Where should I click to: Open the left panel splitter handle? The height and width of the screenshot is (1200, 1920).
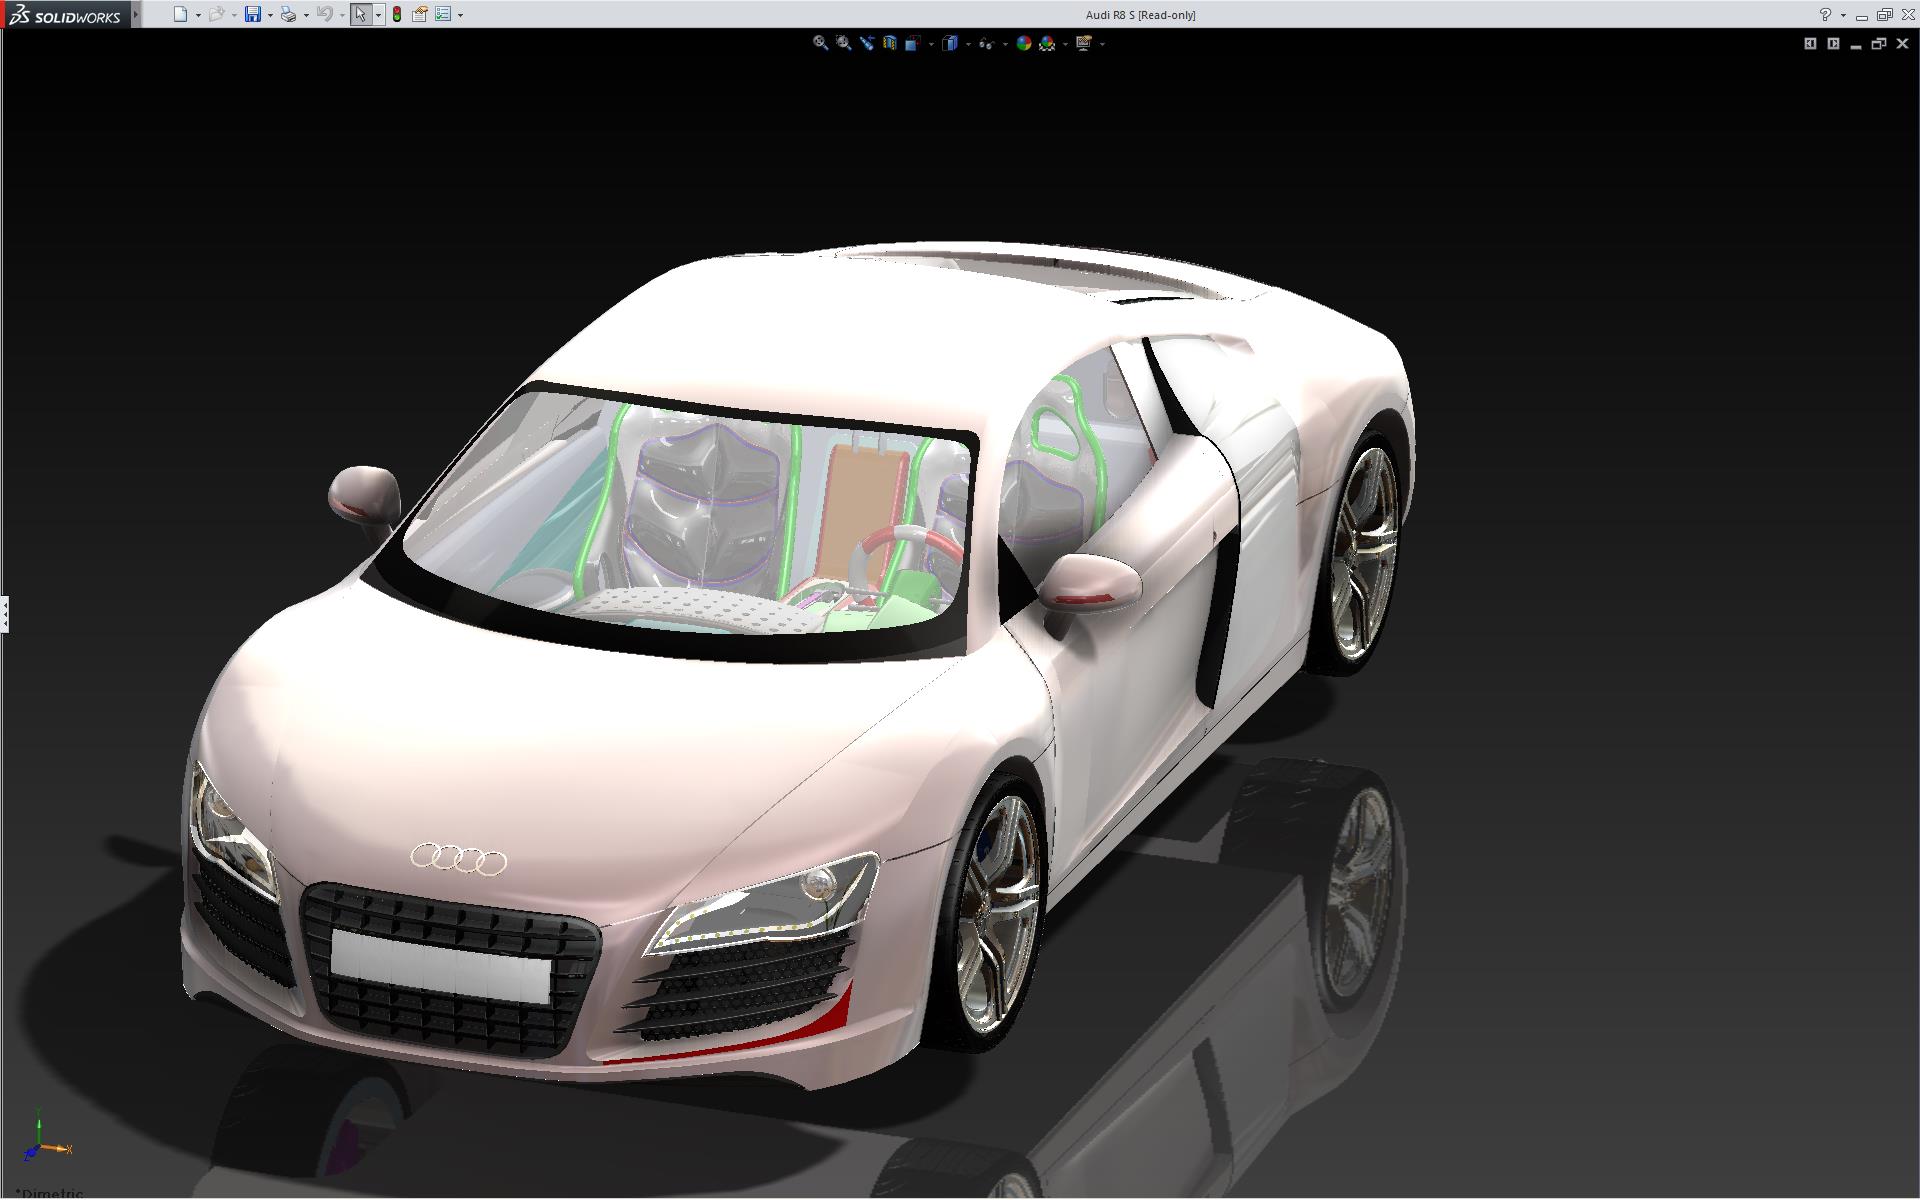click(4, 613)
